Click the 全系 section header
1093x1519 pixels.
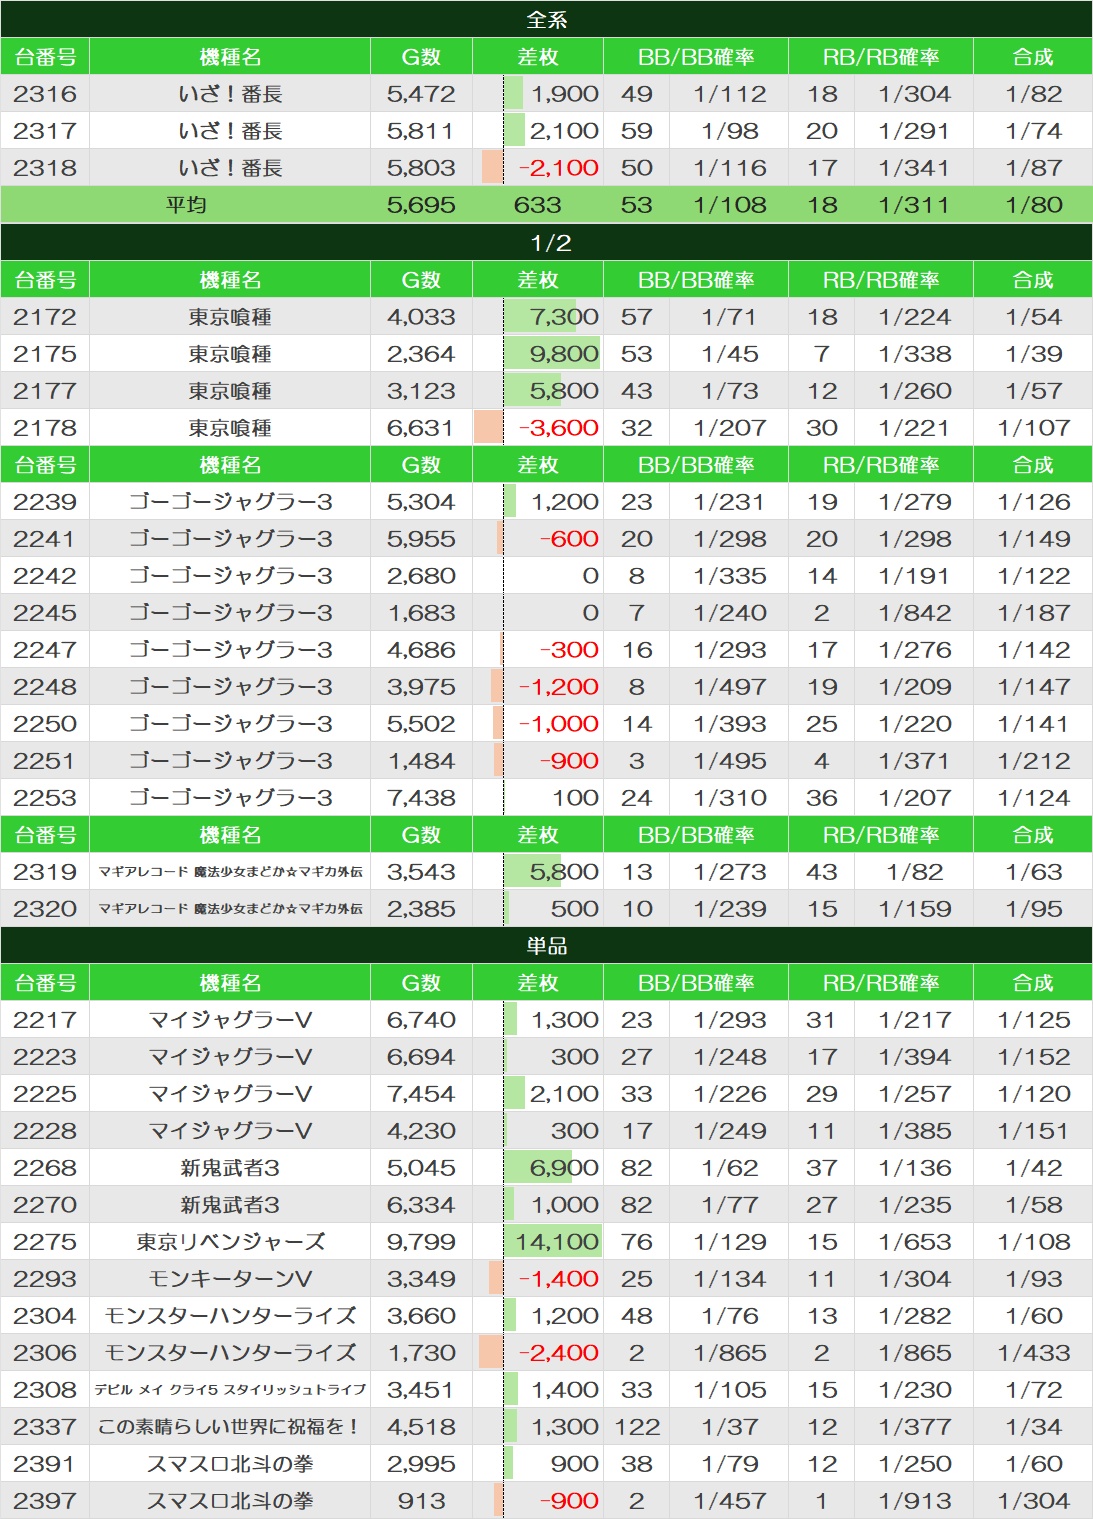point(546,20)
